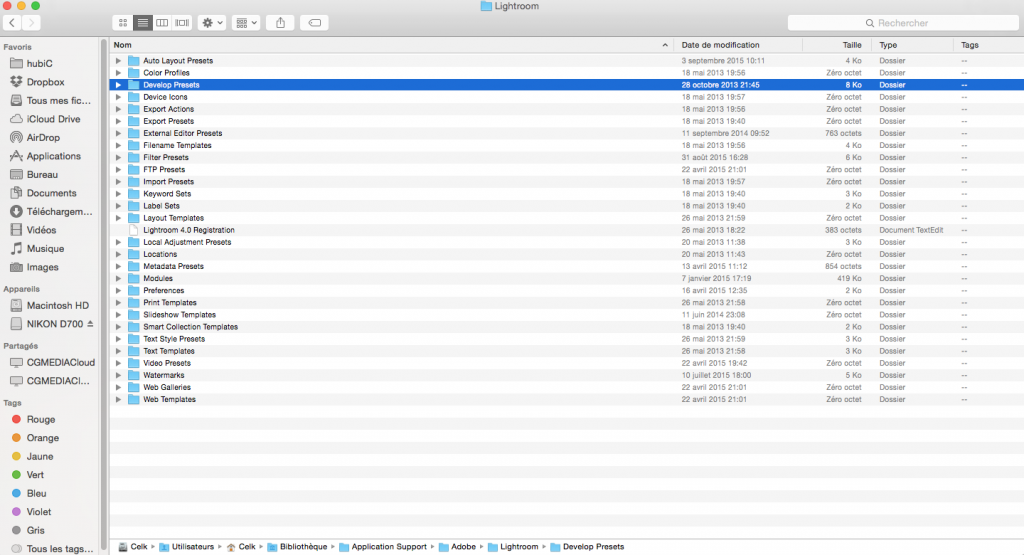The height and width of the screenshot is (555, 1024).
Task: Expand the Watermarks folder
Action: click(118, 375)
